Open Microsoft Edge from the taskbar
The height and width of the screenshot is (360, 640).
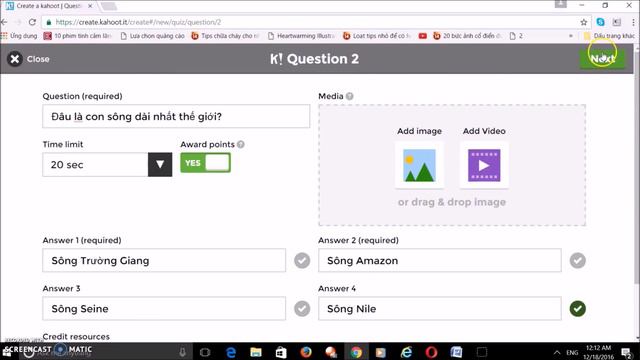231,352
